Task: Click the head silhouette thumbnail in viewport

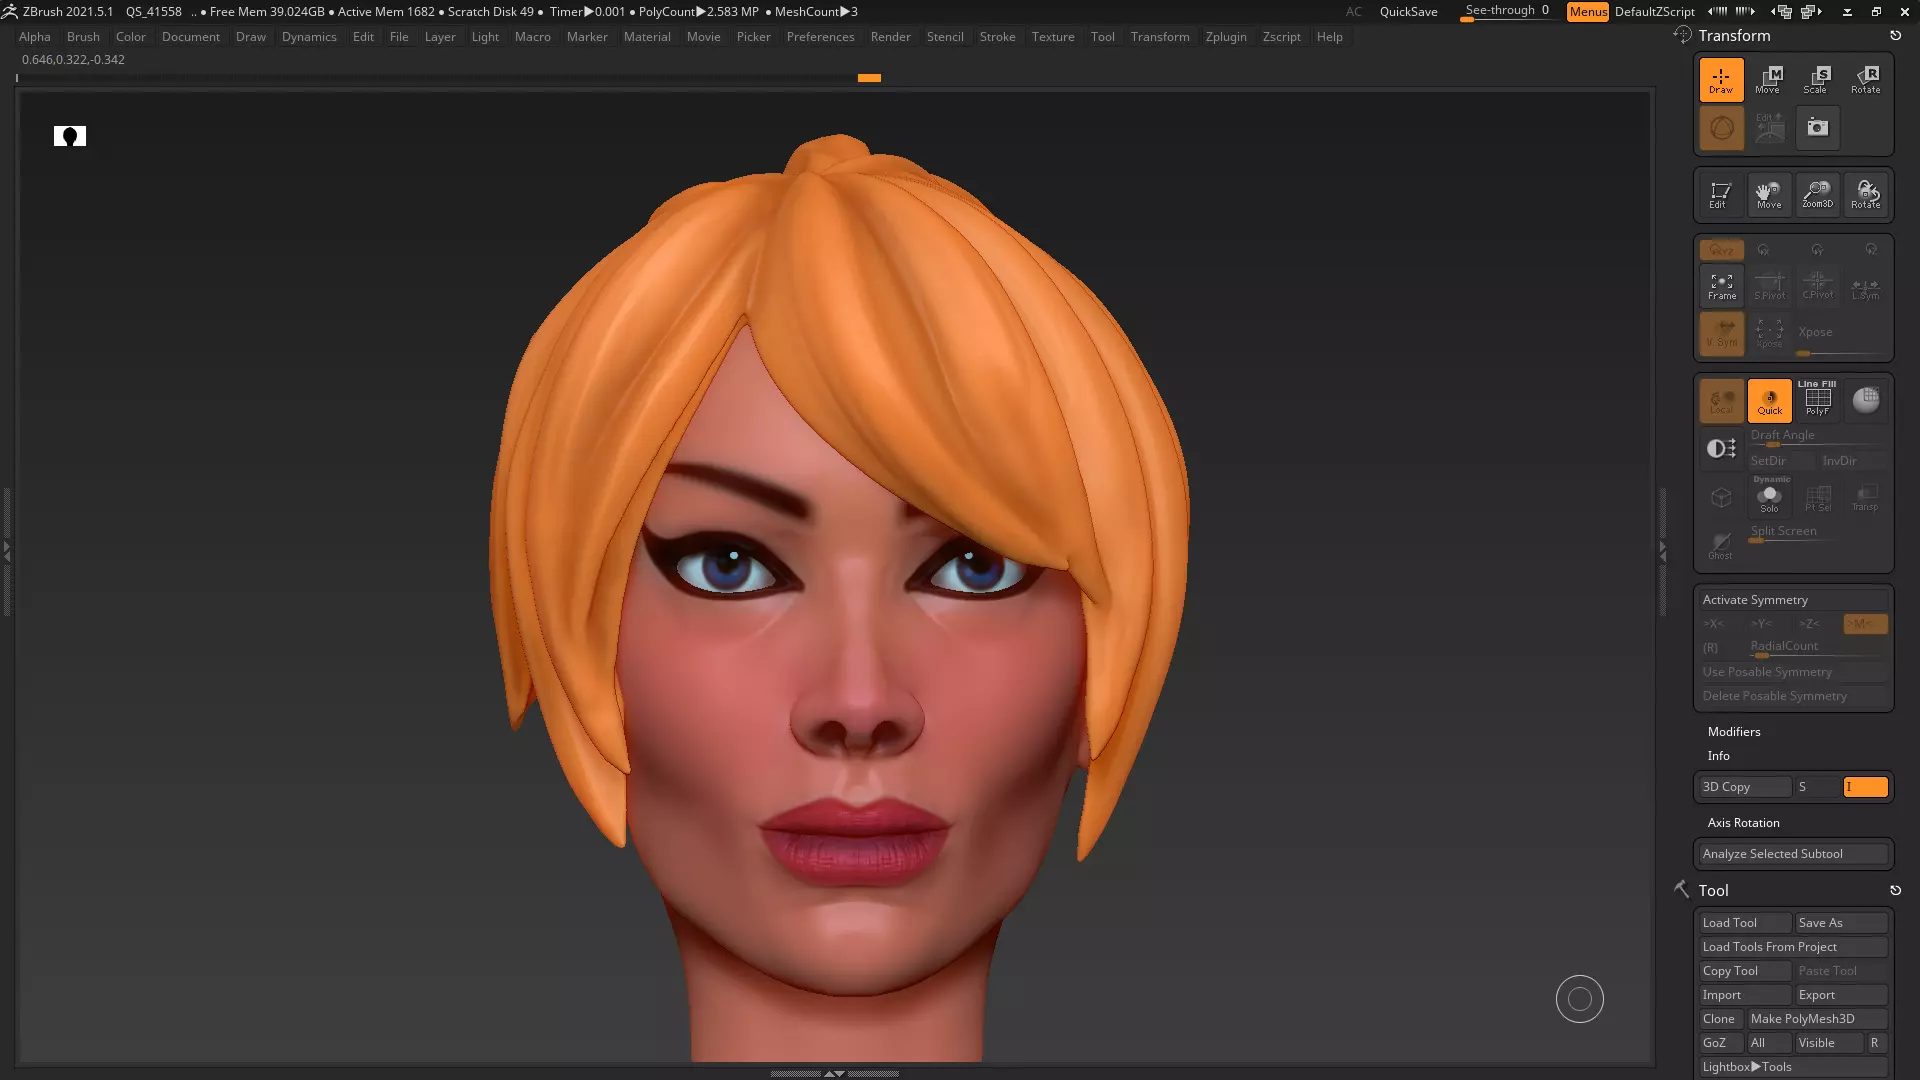Action: pyautogui.click(x=70, y=136)
